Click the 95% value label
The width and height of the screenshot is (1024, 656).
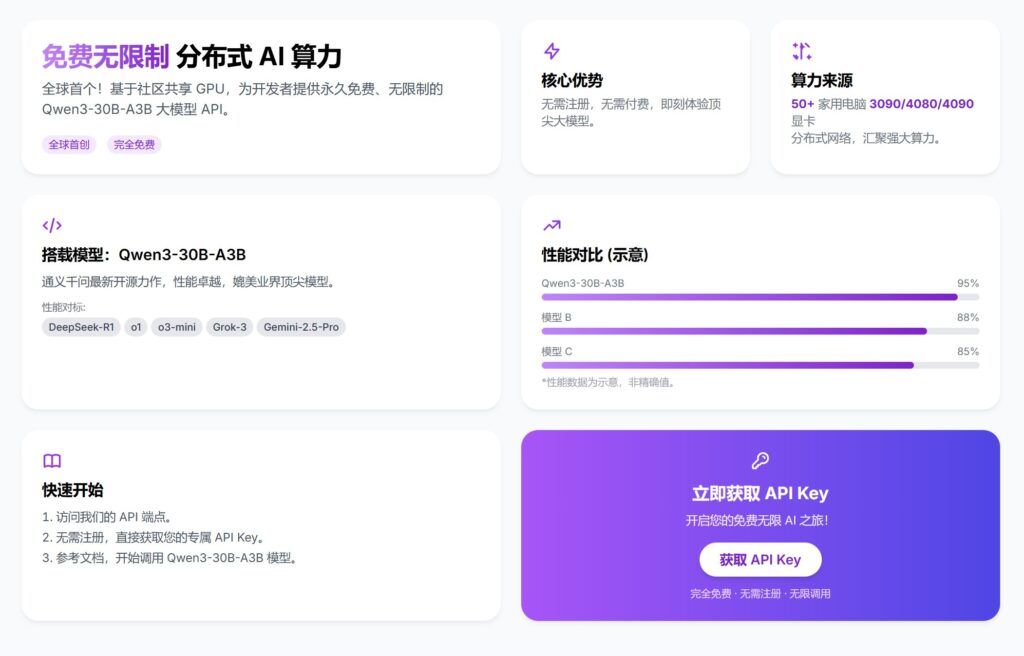click(x=968, y=284)
